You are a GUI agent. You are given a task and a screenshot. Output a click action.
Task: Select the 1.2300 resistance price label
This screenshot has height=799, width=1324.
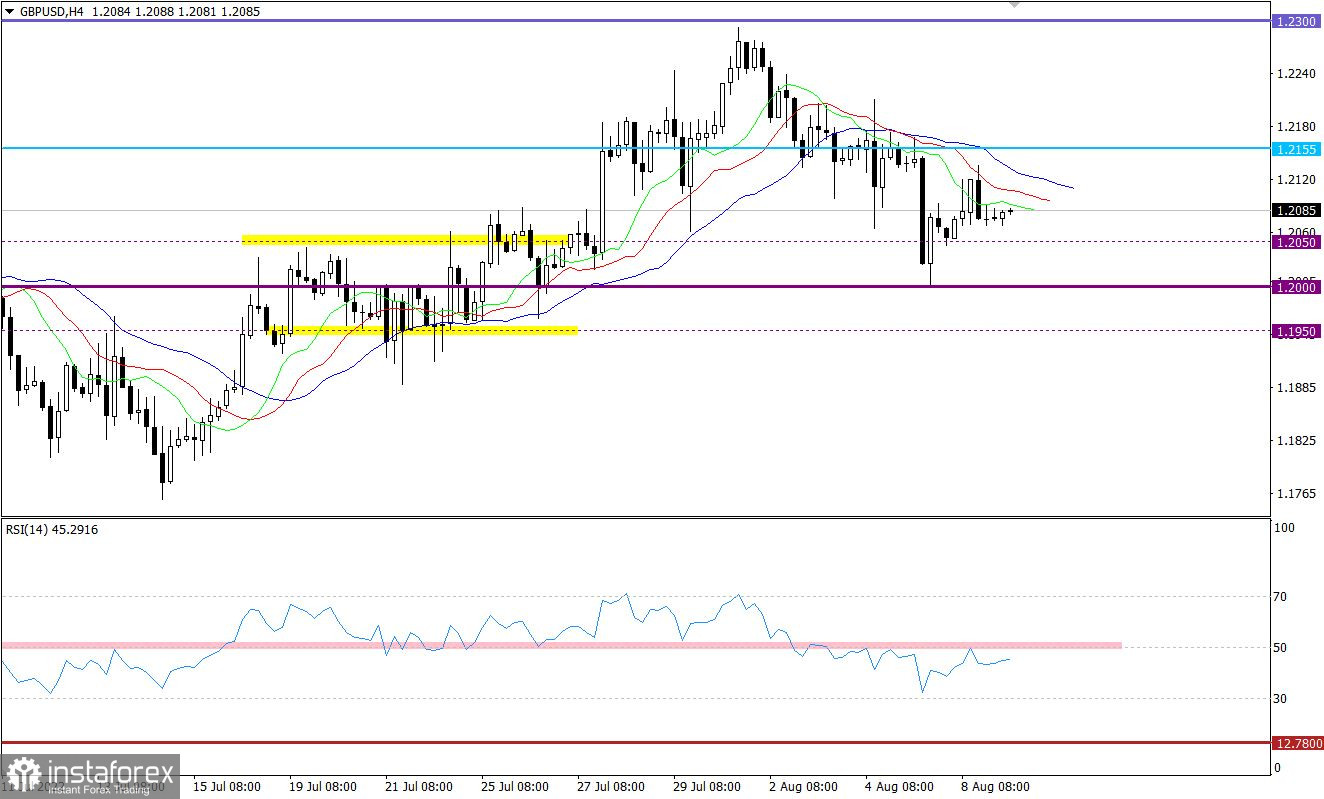tap(1296, 21)
